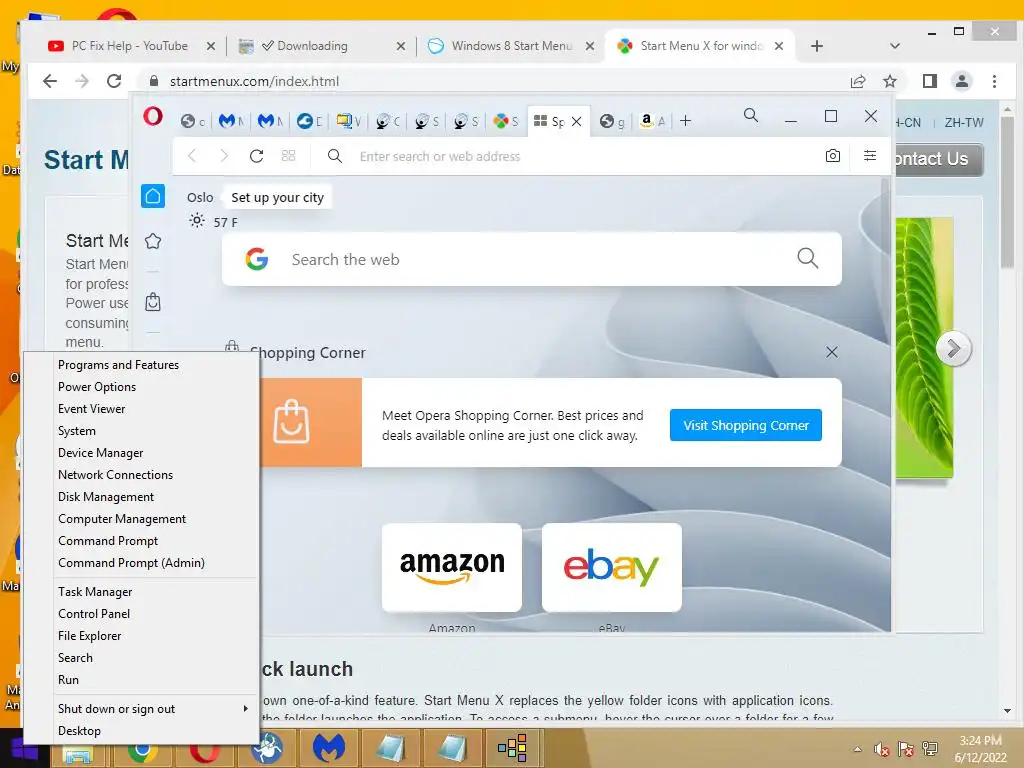Switch to Downloading tab in Chrome
1024x768 pixels.
point(312,46)
